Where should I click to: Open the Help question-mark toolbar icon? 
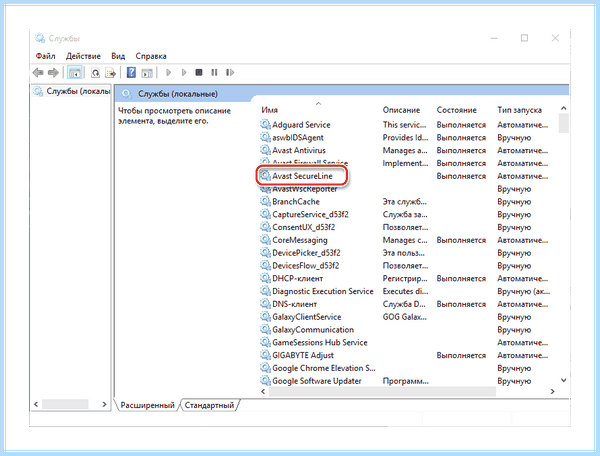coord(131,72)
